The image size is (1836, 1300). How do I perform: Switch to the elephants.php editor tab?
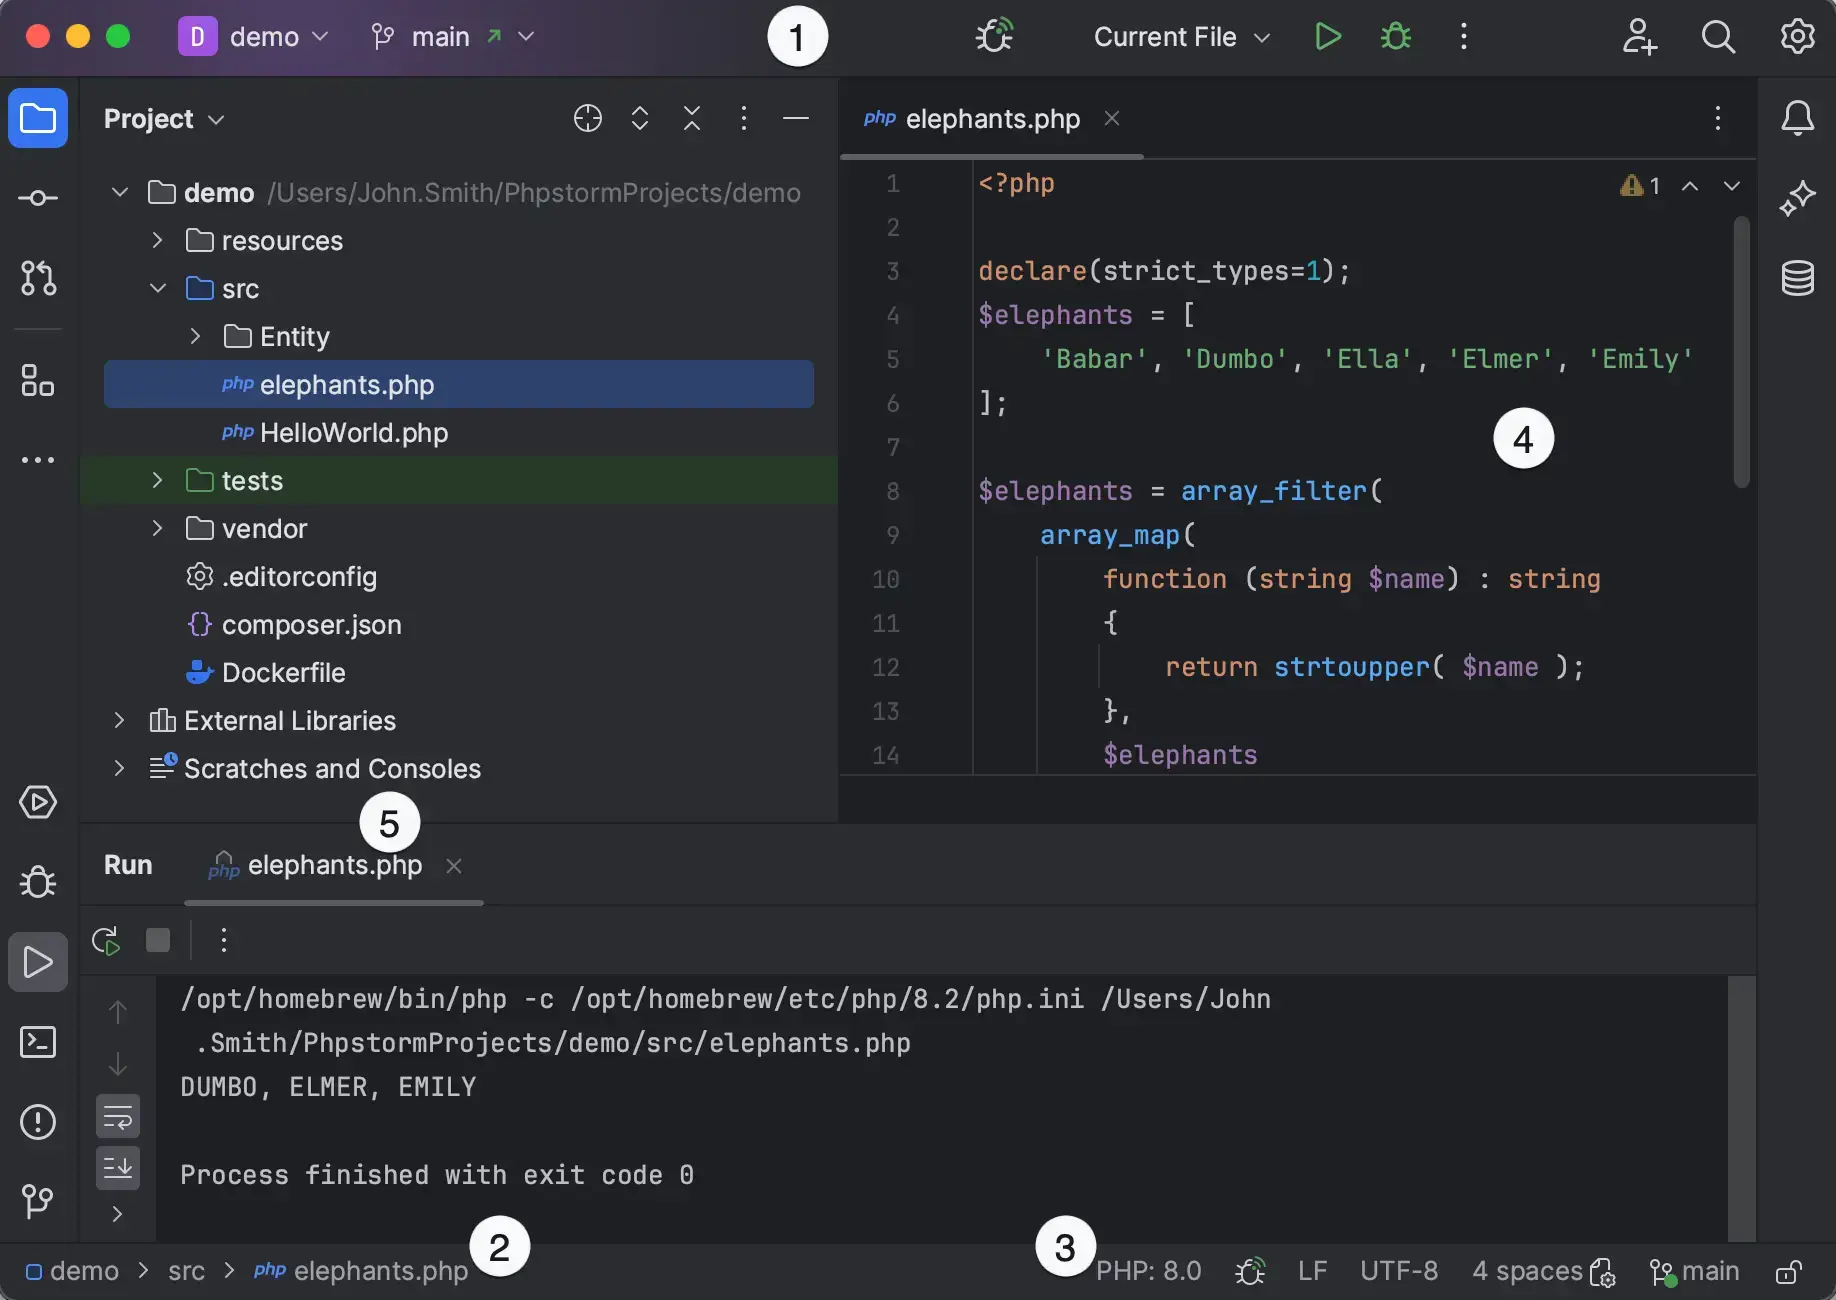(x=991, y=119)
